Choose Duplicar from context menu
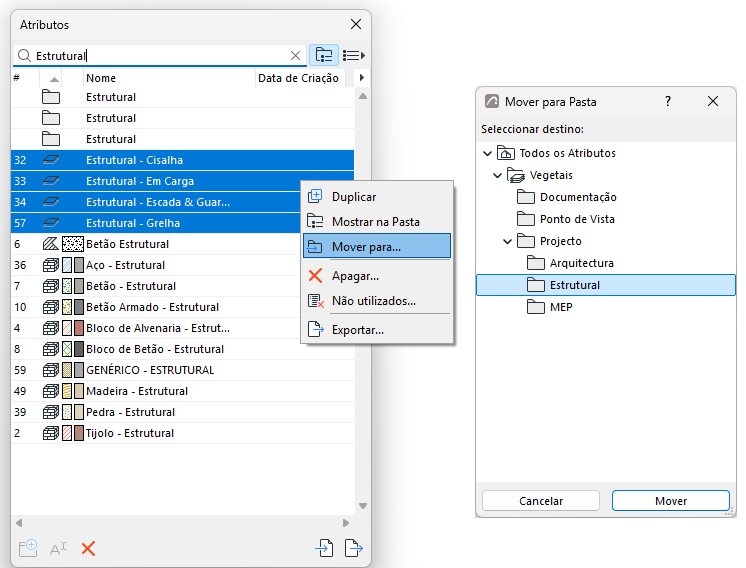The width and height of the screenshot is (746, 568). pos(377,196)
